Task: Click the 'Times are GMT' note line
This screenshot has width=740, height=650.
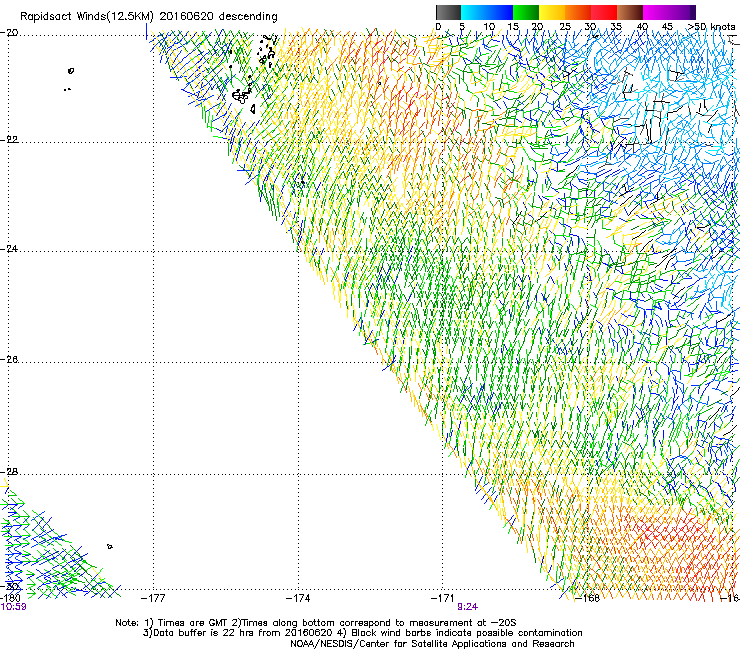Action: click(316, 623)
